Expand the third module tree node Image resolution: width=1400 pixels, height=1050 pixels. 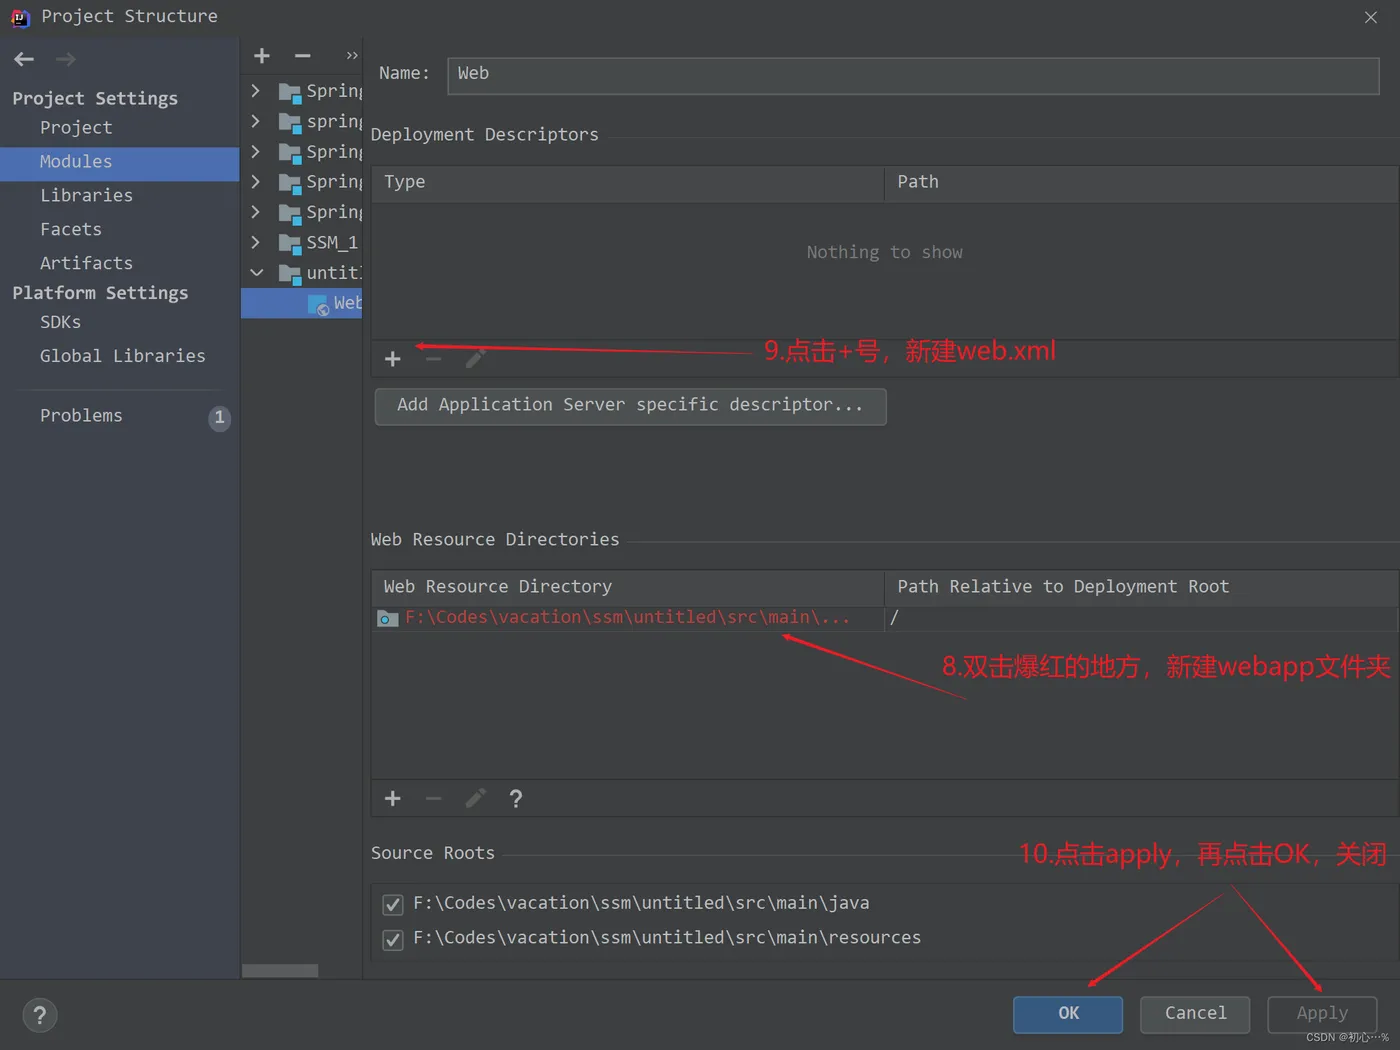(256, 152)
